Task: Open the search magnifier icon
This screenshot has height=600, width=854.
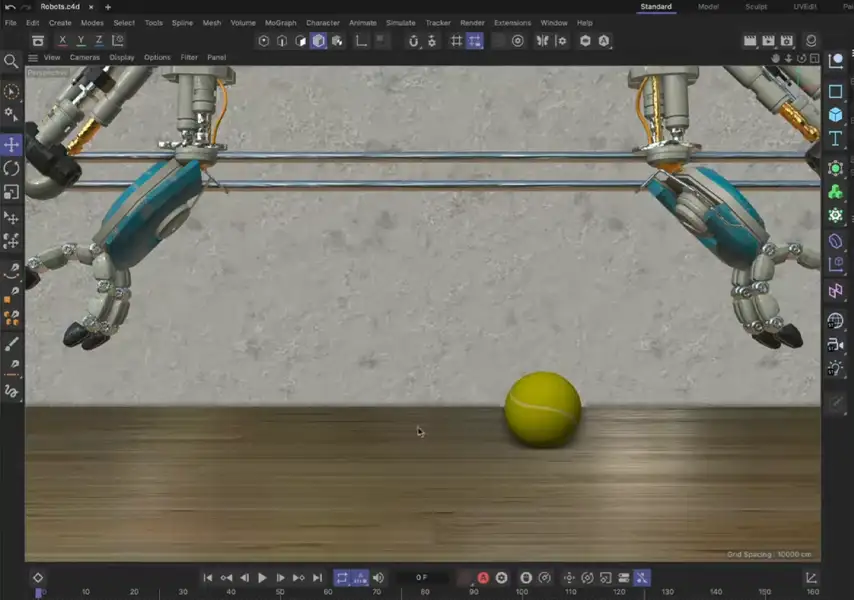Action: pyautogui.click(x=11, y=61)
